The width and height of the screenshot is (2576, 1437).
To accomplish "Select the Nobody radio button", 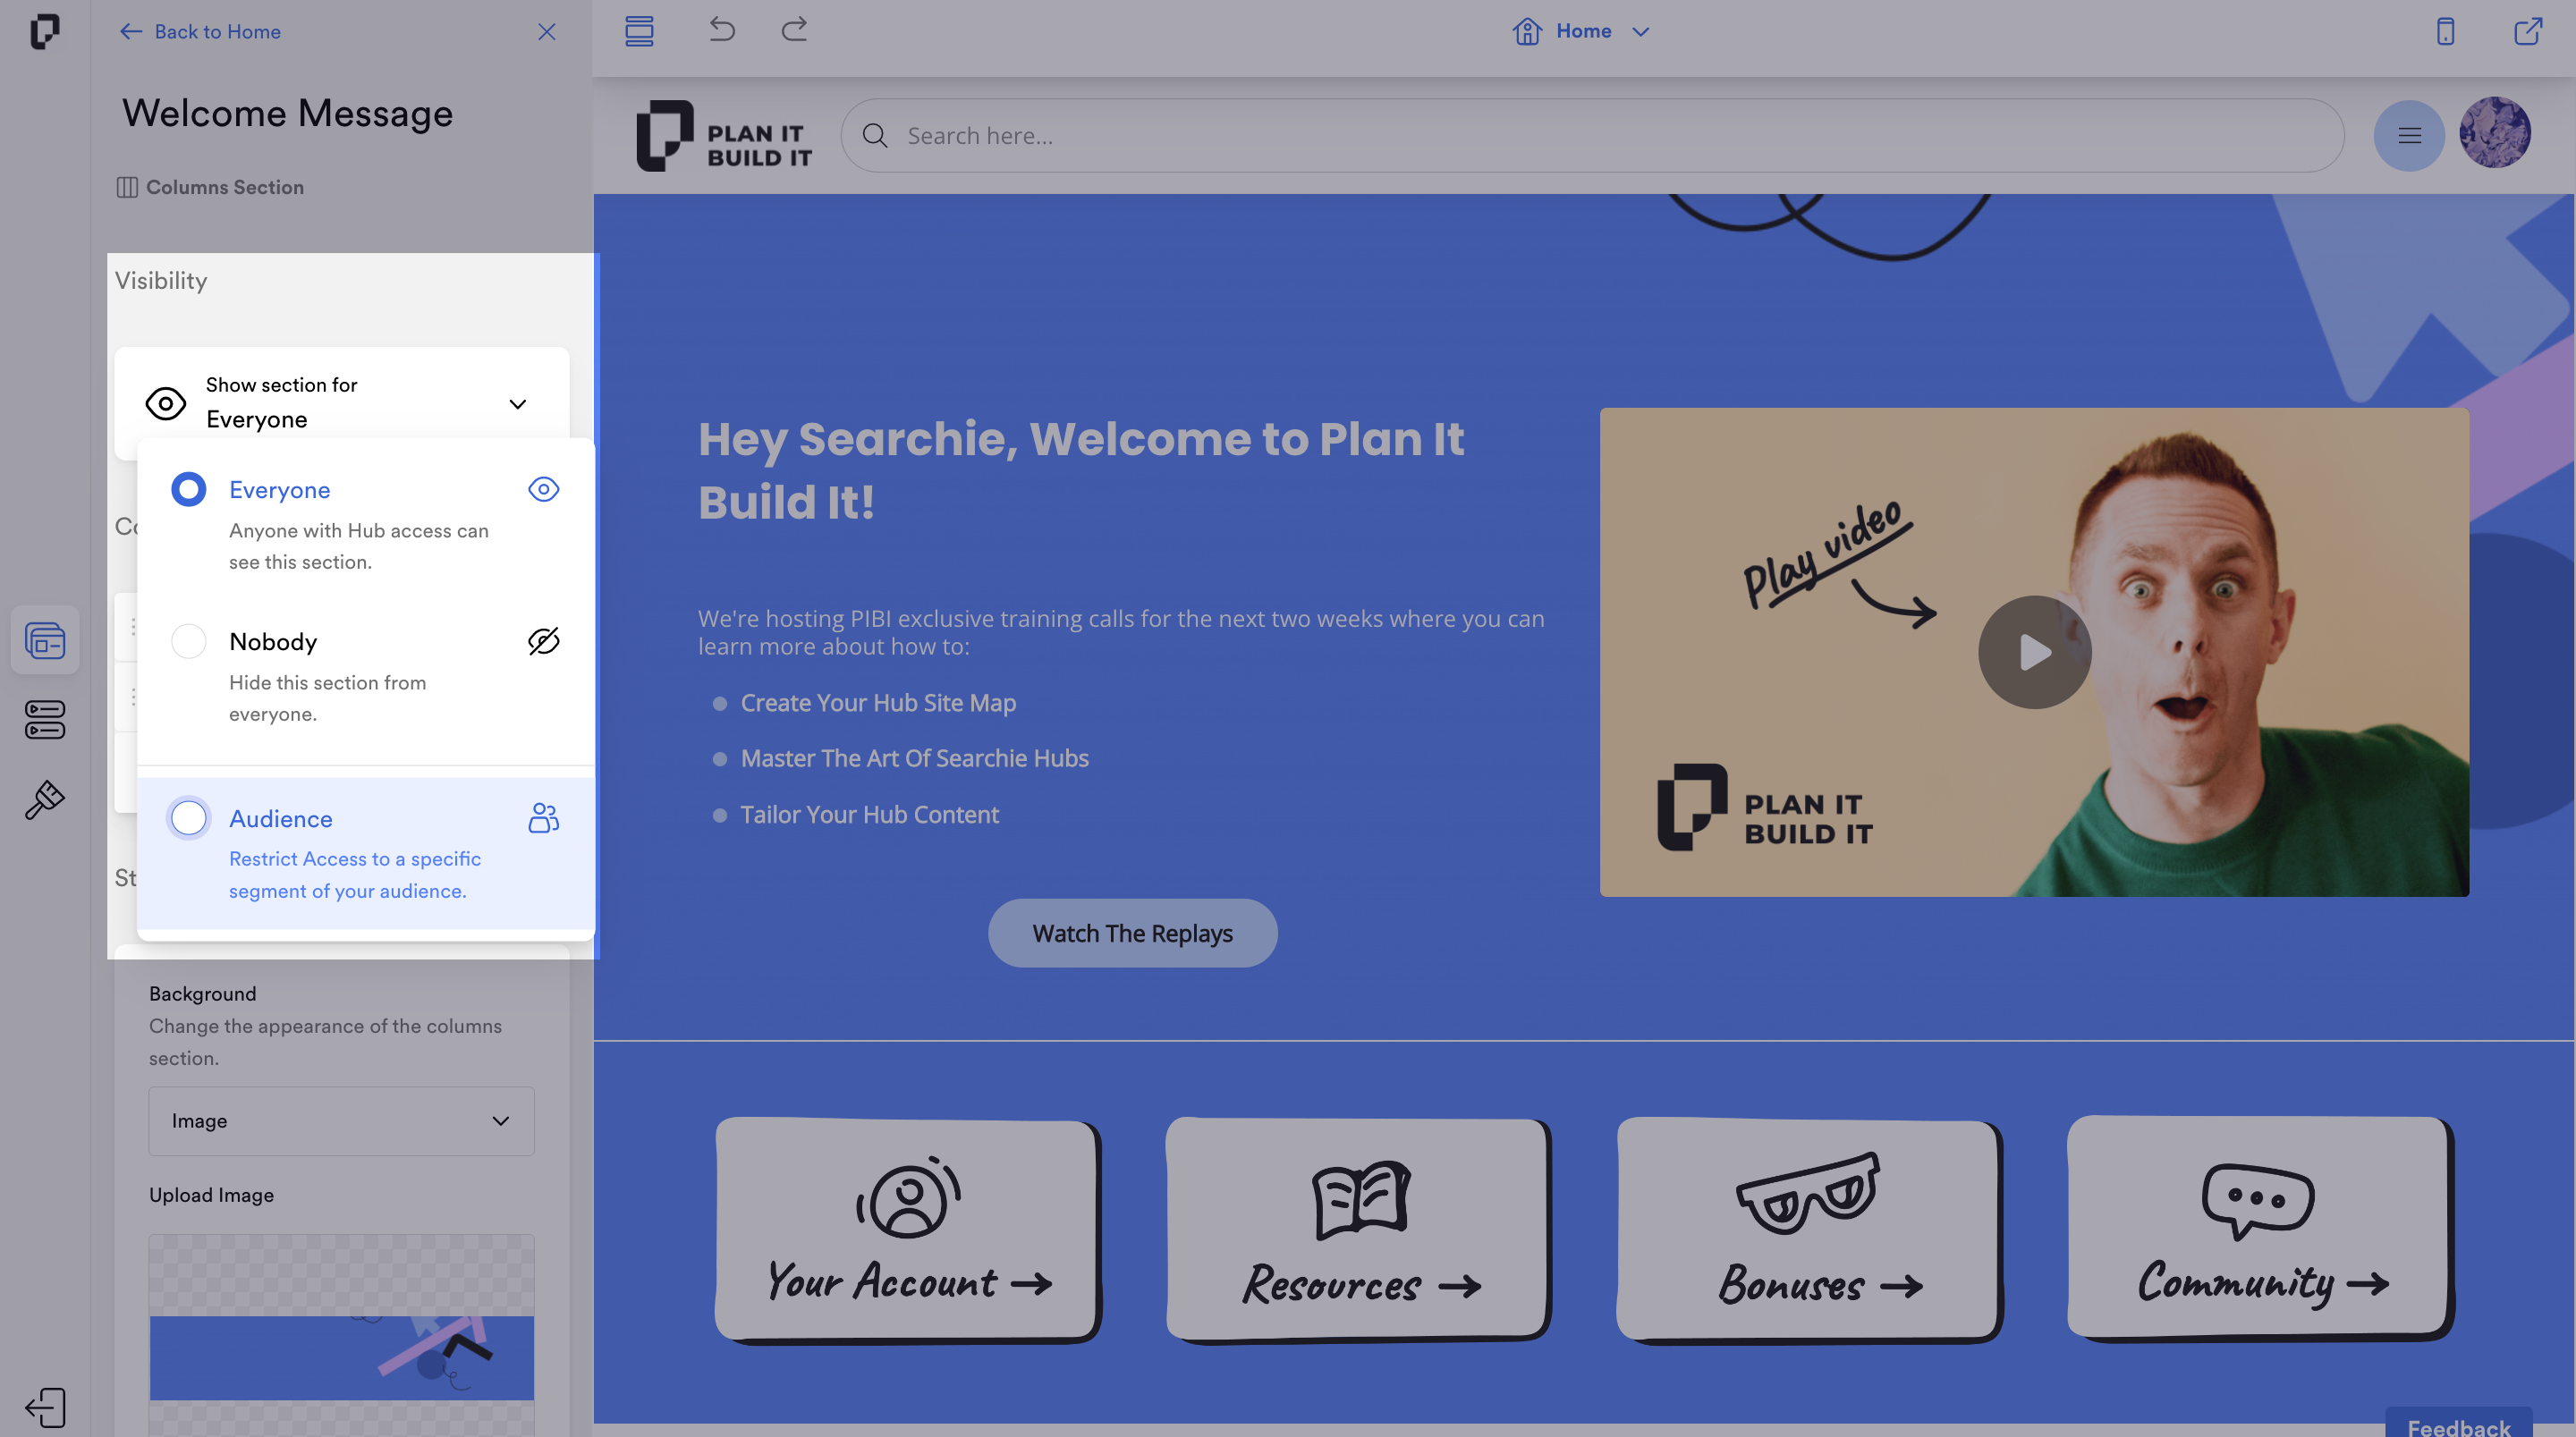I will (x=188, y=641).
